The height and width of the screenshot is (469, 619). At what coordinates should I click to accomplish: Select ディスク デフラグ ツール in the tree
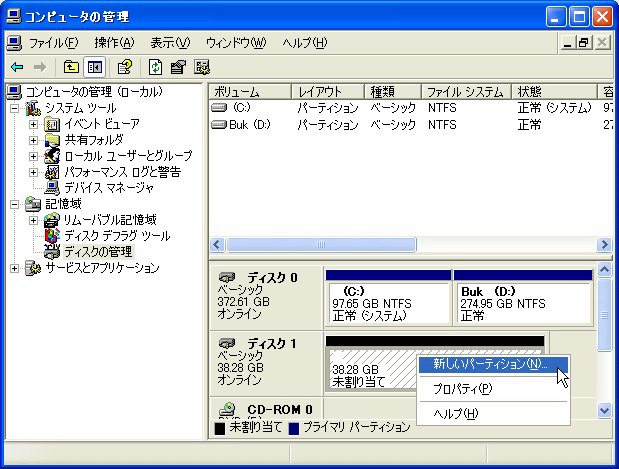tap(116, 235)
